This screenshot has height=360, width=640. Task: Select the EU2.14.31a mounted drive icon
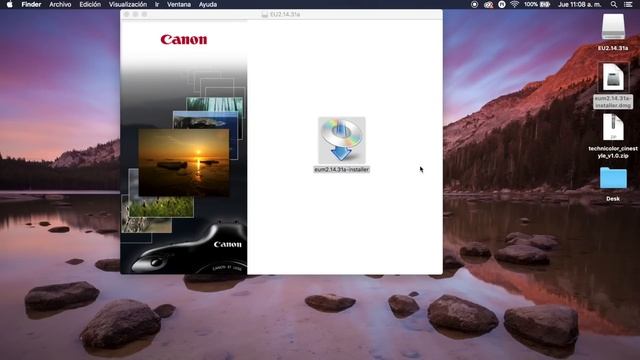tap(613, 27)
